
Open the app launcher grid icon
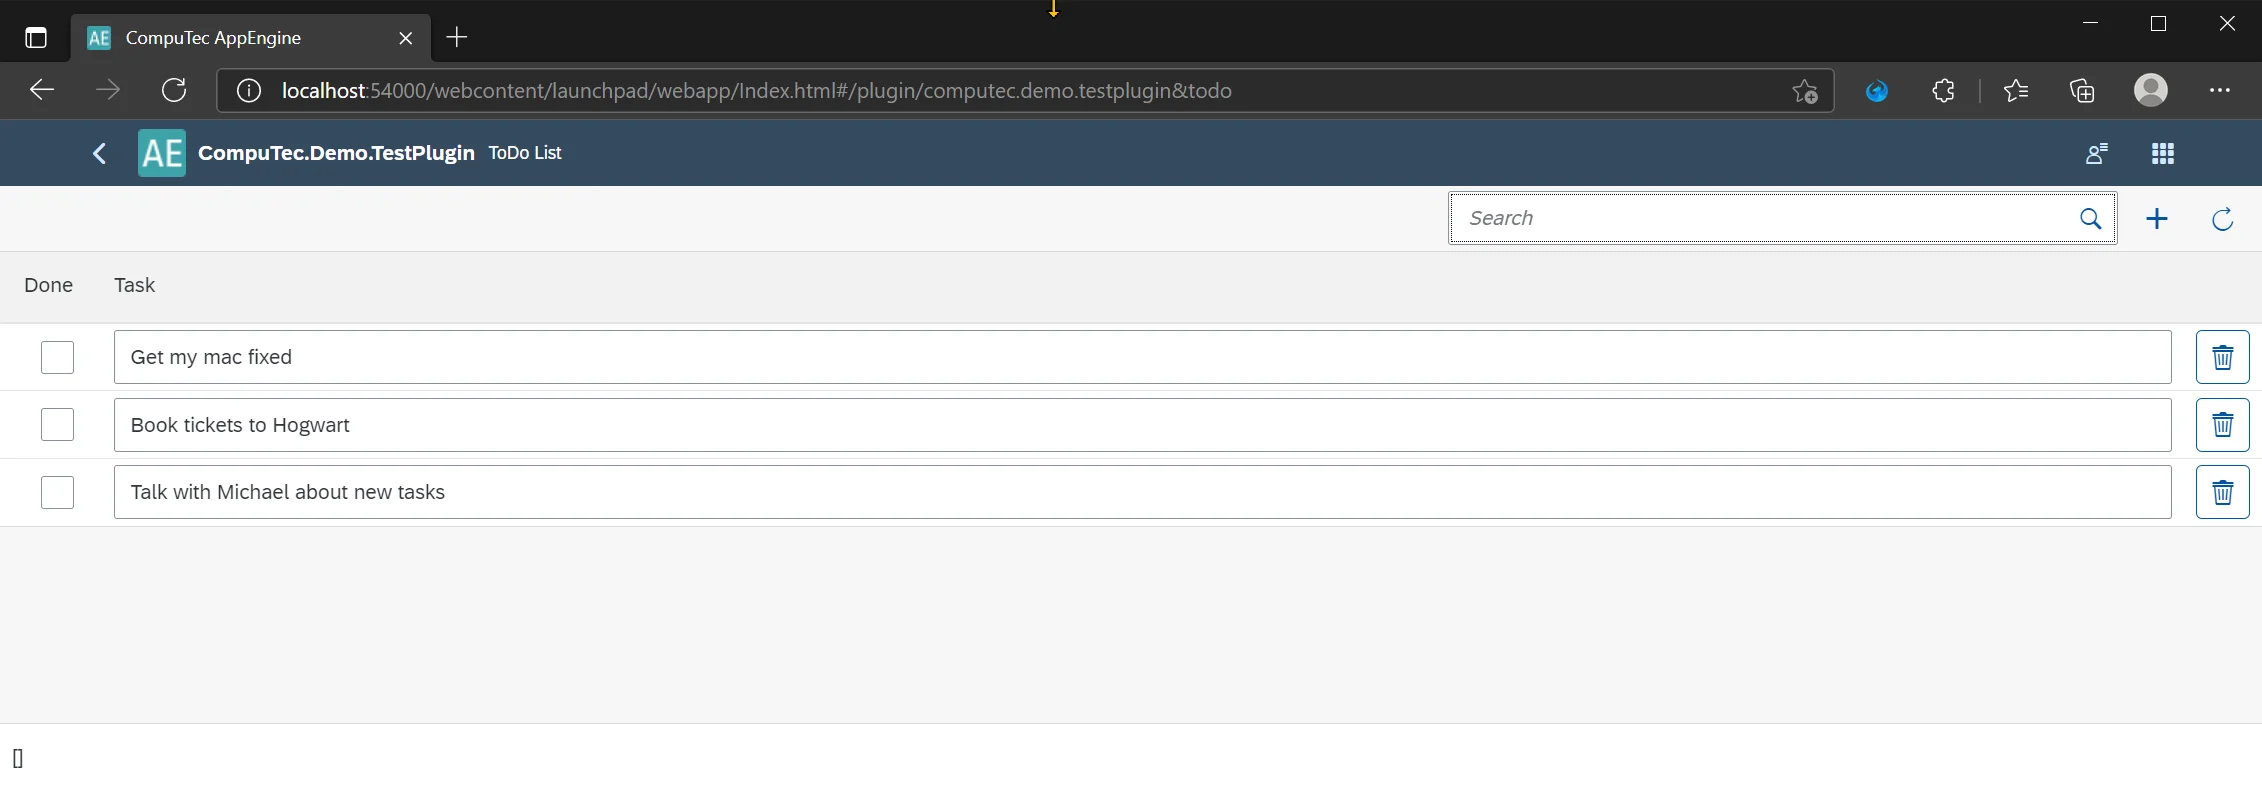click(x=2162, y=153)
